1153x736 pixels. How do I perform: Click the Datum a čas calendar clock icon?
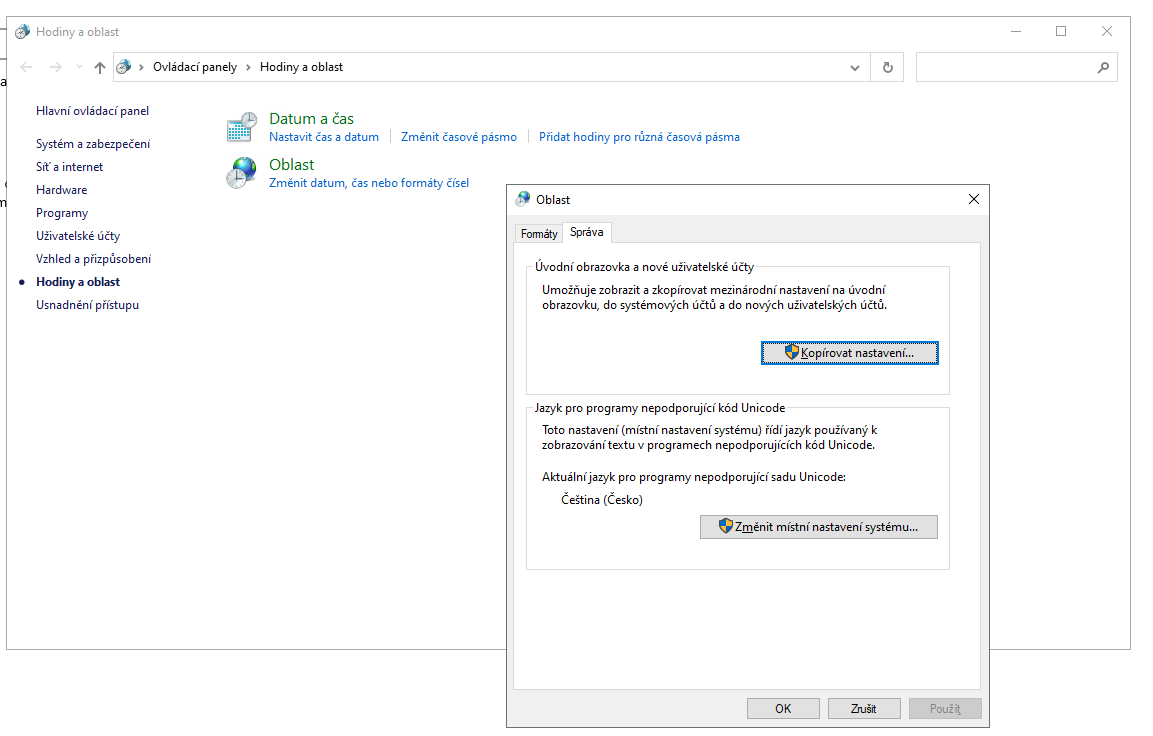tap(241, 128)
